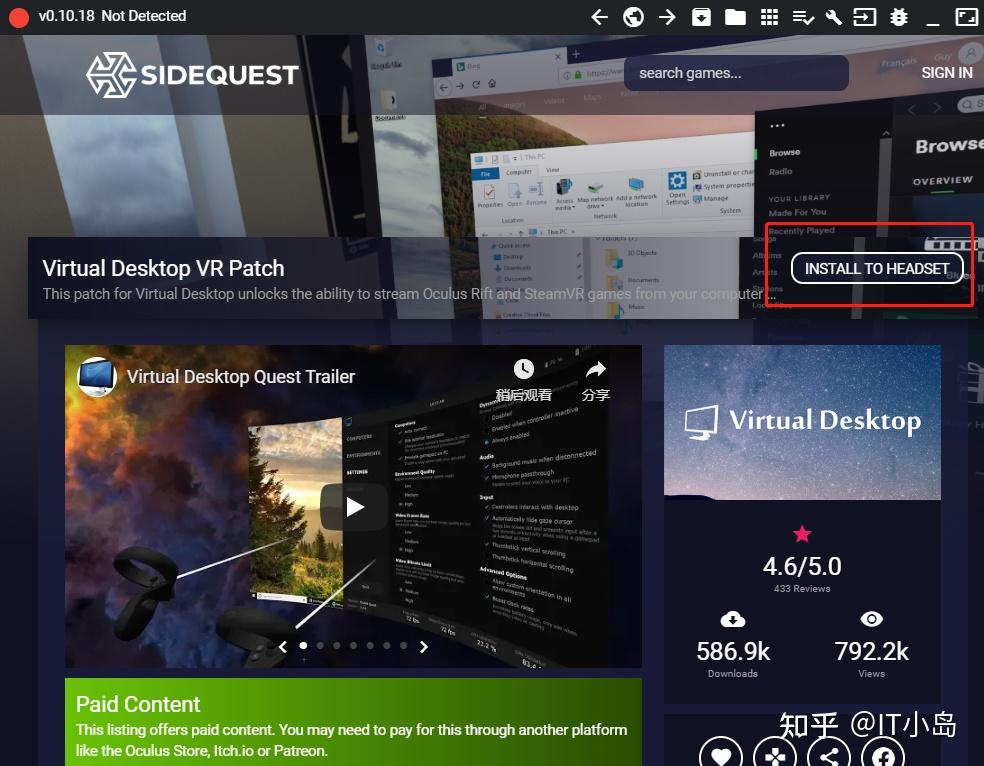984x766 pixels.
Task: Advance the trailer carousel with right chevron
Action: [423, 647]
